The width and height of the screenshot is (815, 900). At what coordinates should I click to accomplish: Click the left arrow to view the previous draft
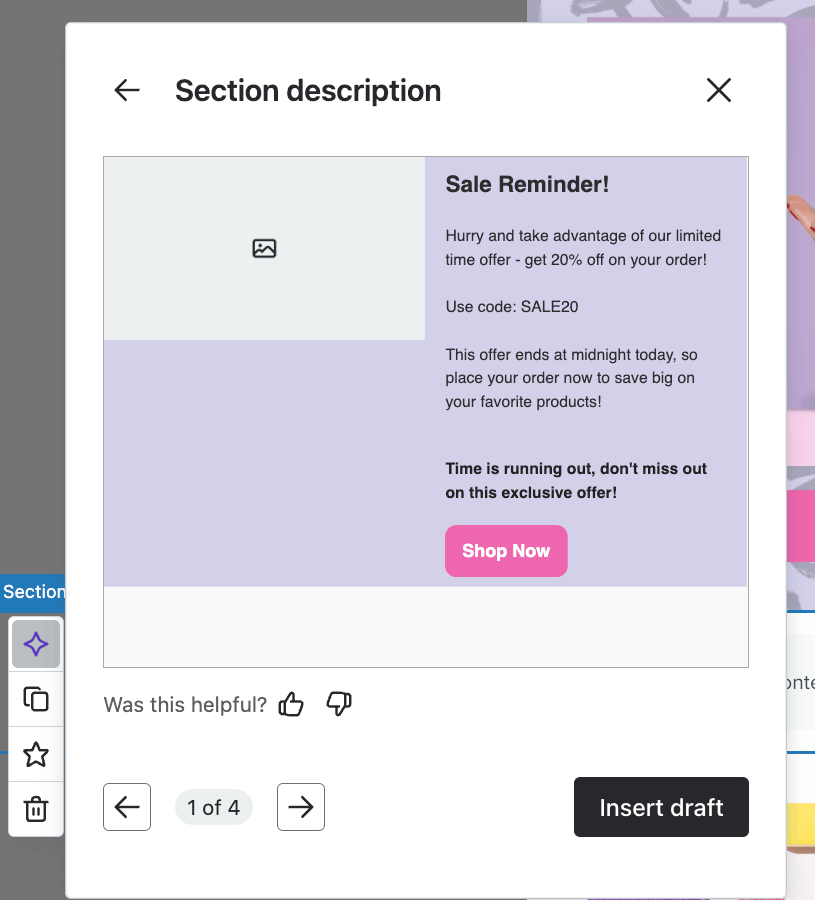coord(126,807)
